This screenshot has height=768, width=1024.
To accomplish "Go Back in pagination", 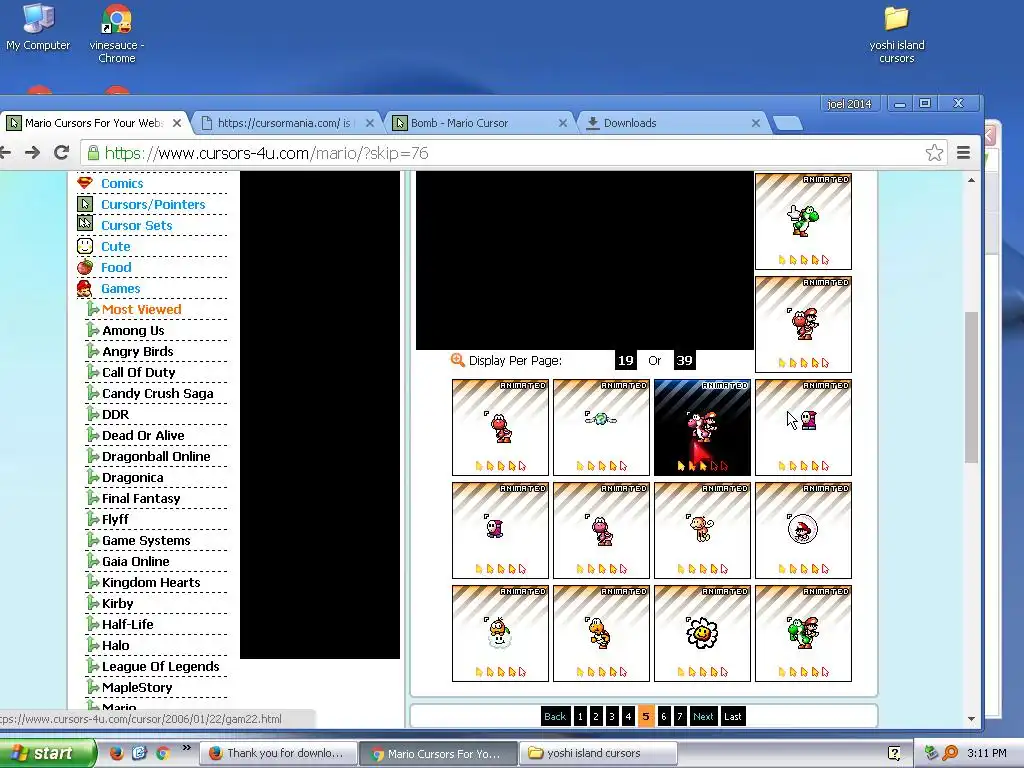I will tap(555, 716).
